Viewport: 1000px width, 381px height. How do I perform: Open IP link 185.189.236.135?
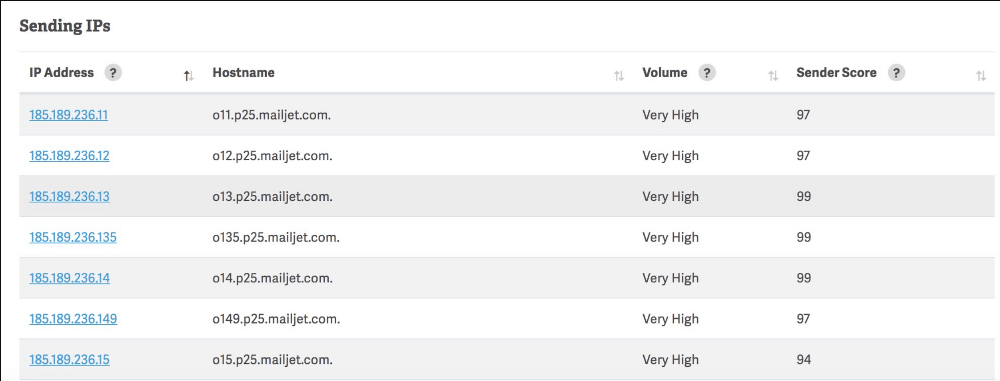coord(73,237)
